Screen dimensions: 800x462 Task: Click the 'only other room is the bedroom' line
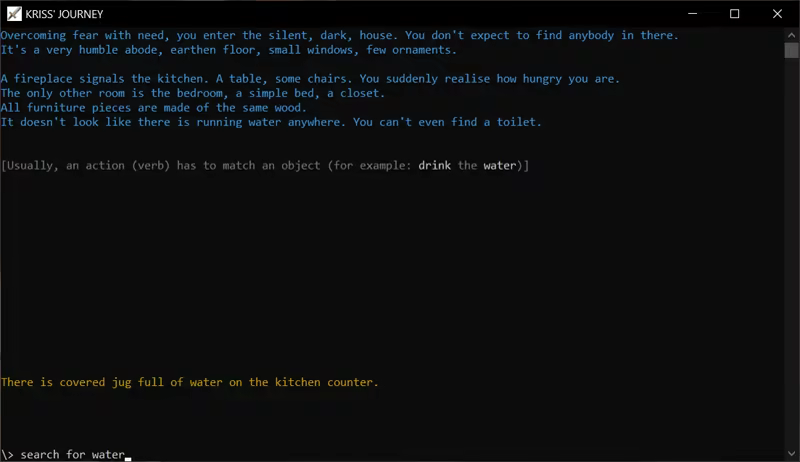tap(207, 93)
